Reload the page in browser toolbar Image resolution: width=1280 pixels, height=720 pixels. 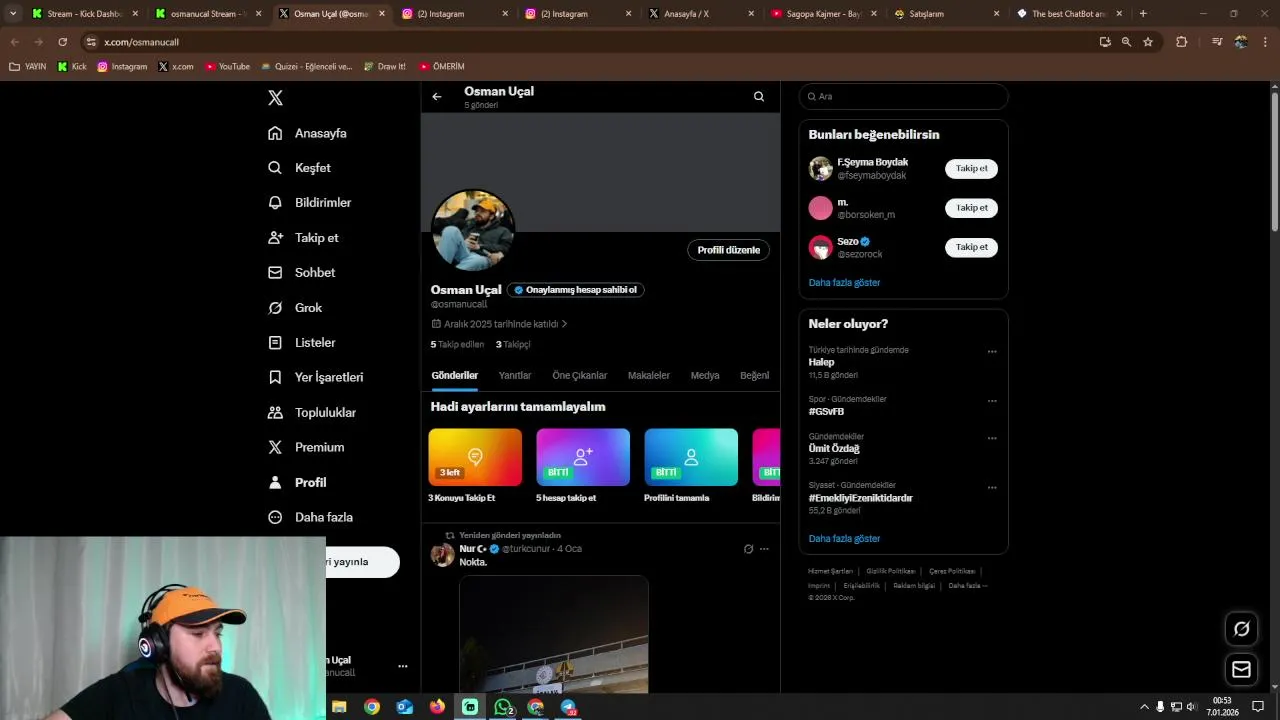(62, 42)
